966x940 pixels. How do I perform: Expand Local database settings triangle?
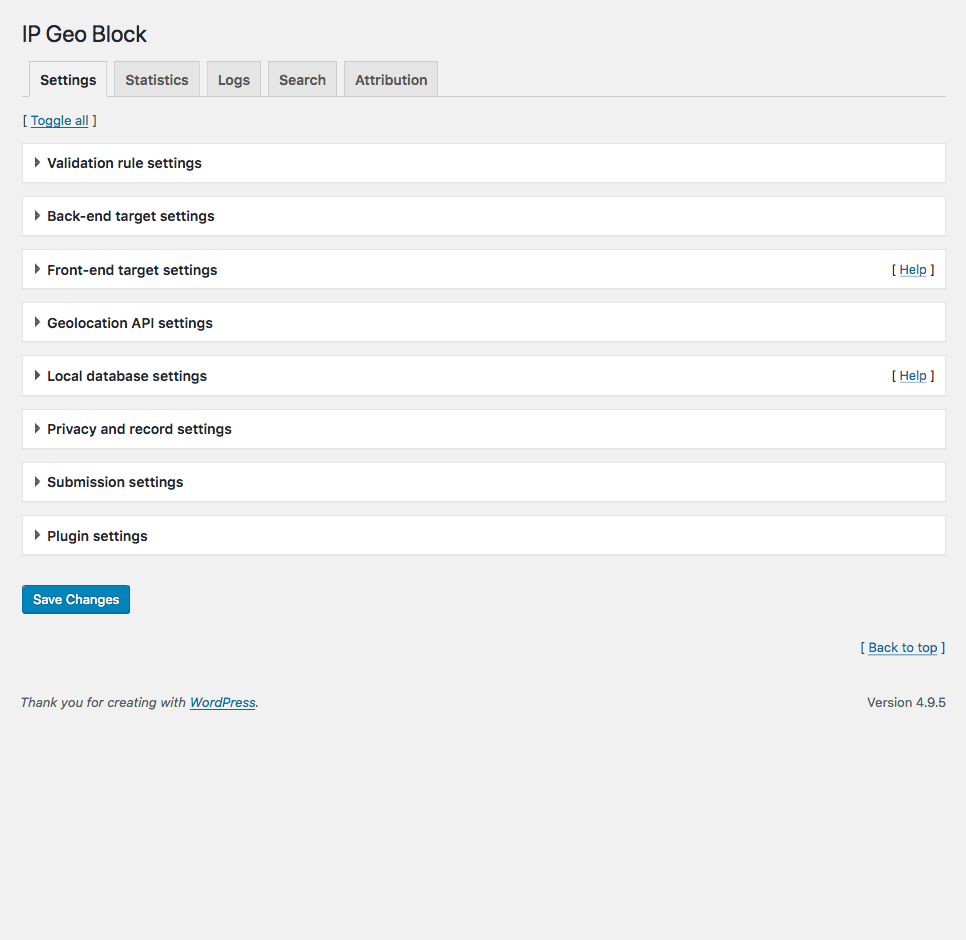pos(38,376)
